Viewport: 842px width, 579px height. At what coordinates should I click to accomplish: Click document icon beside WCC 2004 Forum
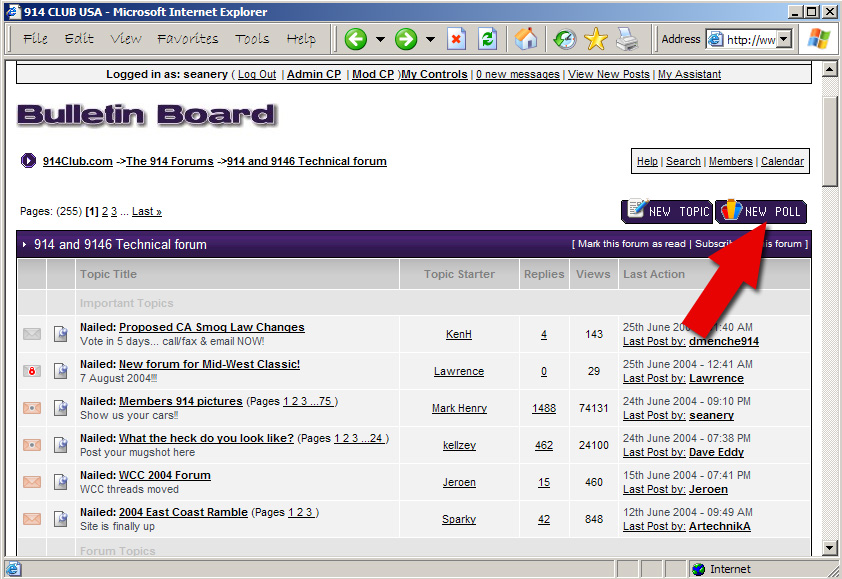(x=61, y=482)
